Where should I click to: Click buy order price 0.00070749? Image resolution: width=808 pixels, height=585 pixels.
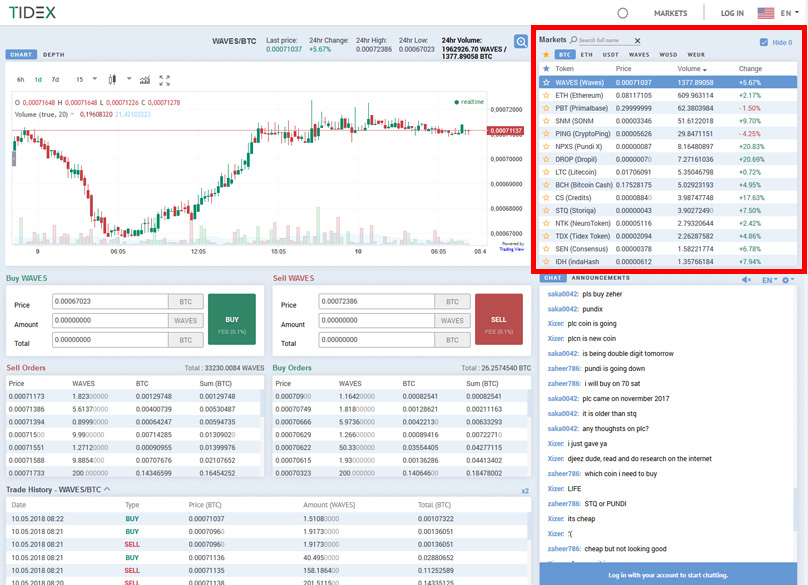coord(293,409)
